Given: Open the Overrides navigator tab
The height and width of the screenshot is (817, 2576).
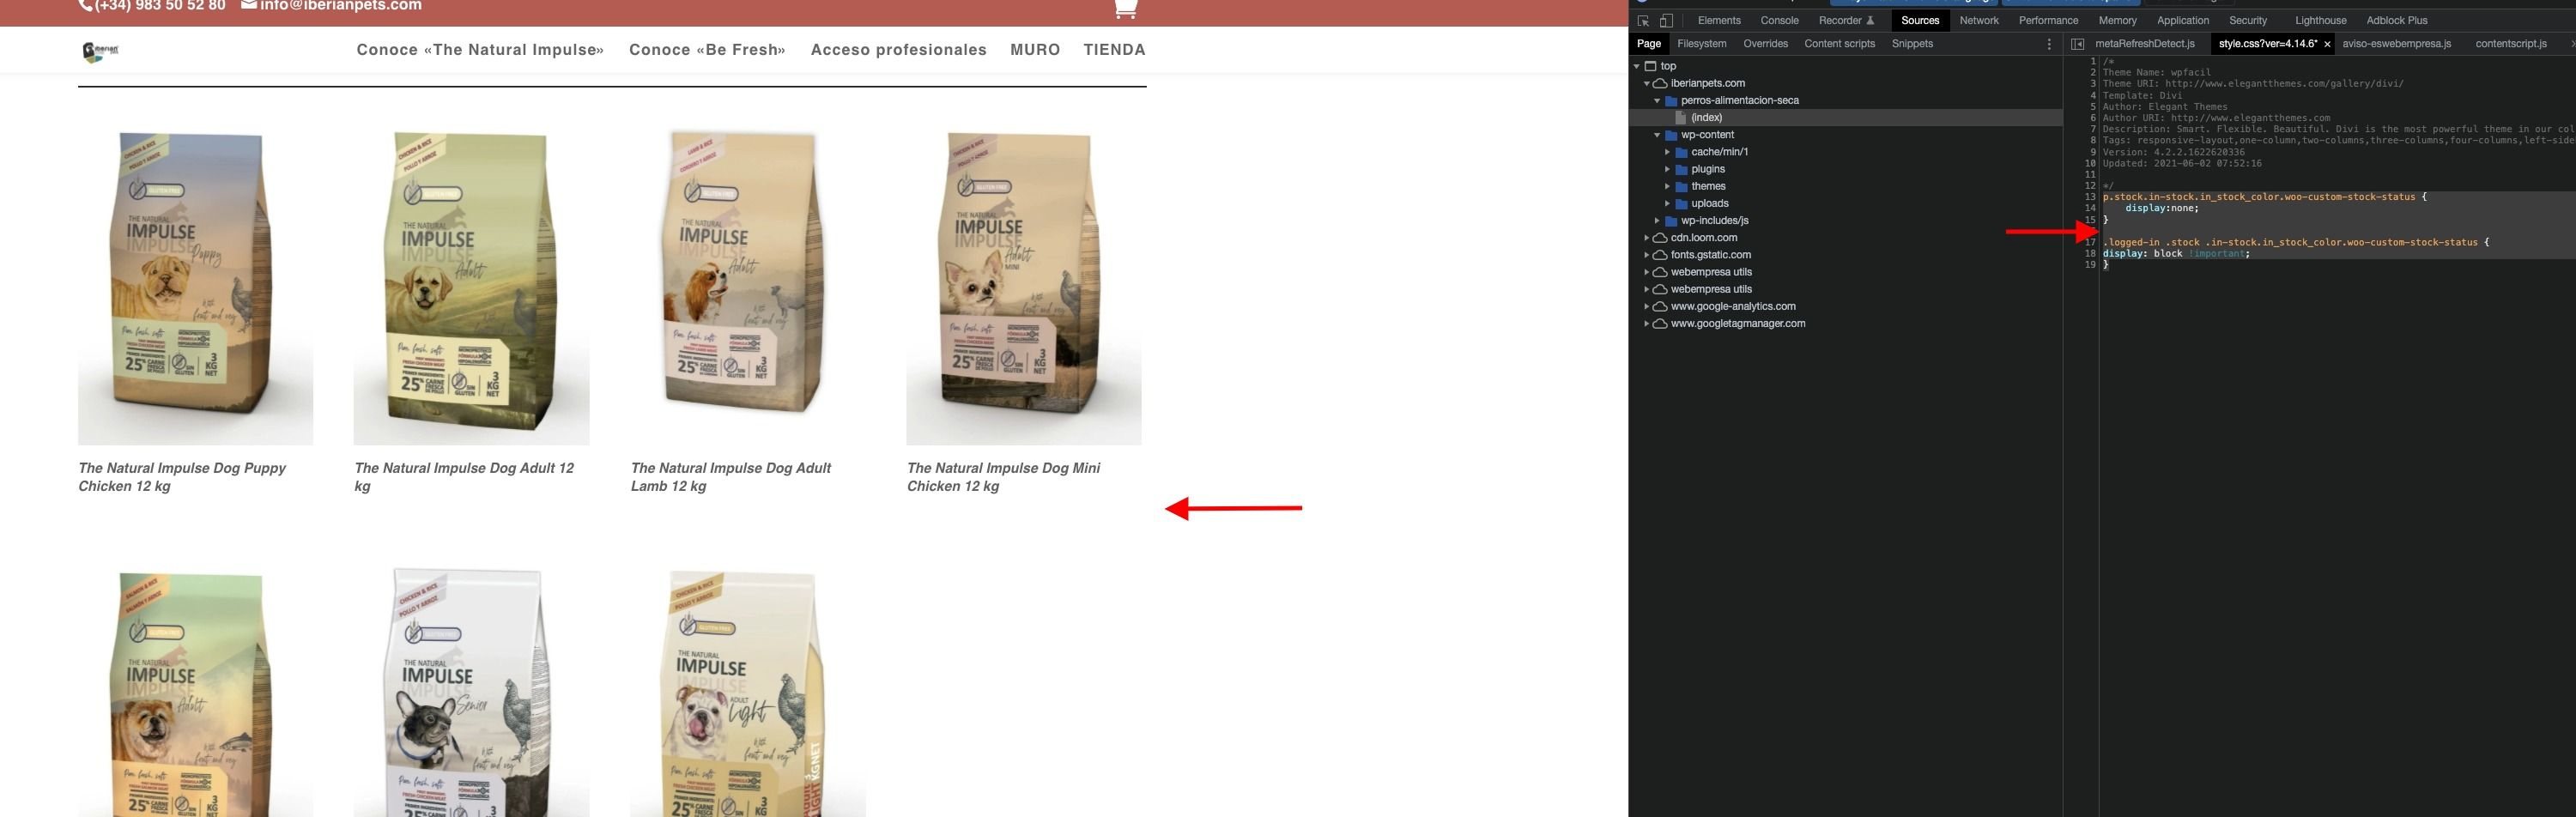Looking at the screenshot, I should 1765,44.
